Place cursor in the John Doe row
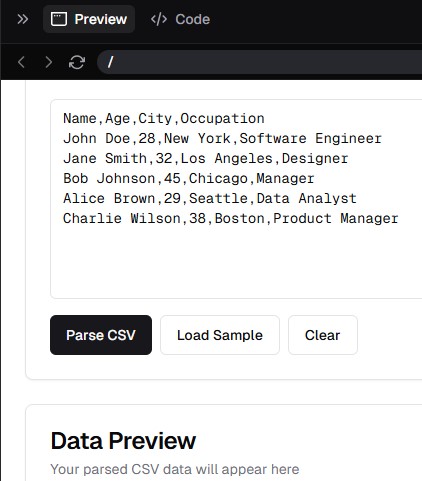The image size is (422, 481). click(222, 139)
